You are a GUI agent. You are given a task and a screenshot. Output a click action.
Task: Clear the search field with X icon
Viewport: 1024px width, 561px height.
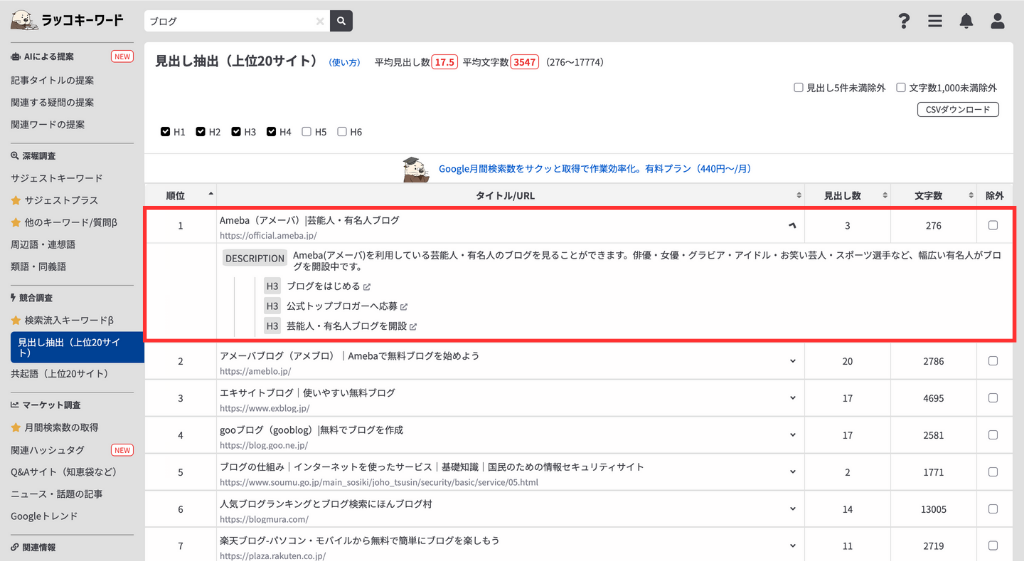pos(320,21)
